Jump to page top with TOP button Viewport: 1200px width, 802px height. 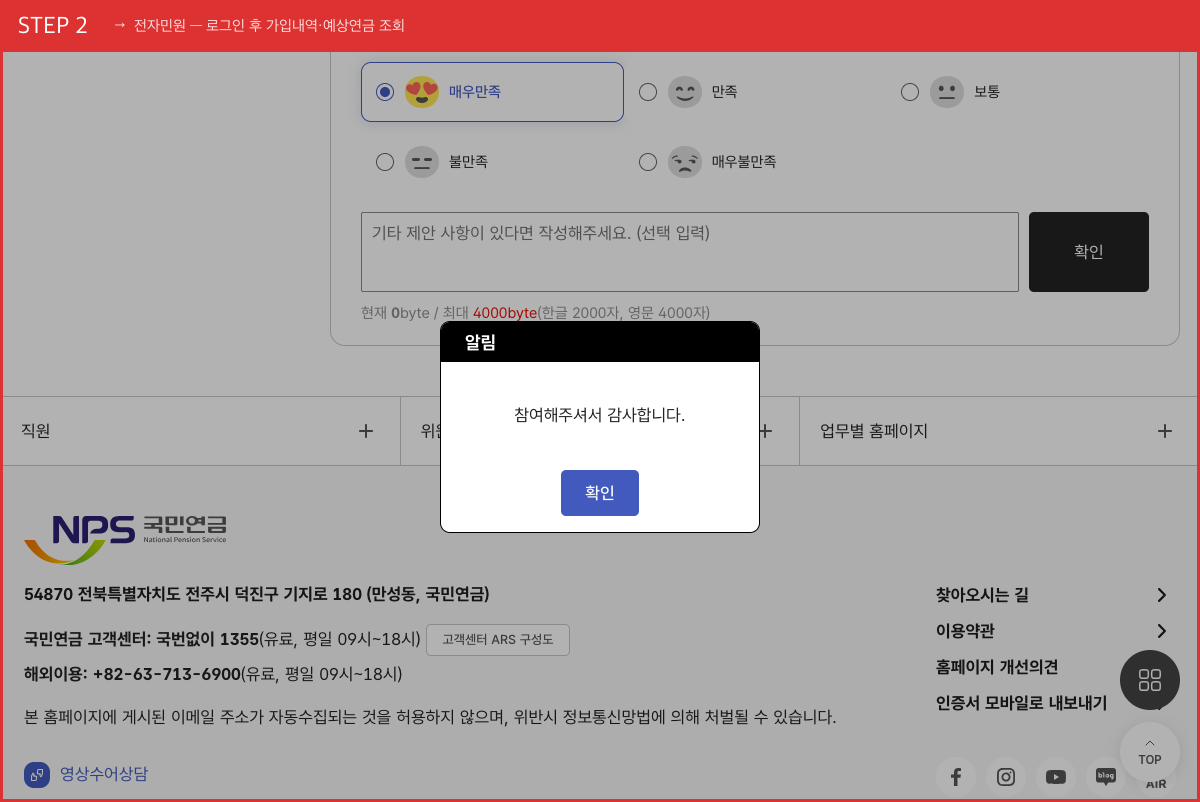(1150, 752)
